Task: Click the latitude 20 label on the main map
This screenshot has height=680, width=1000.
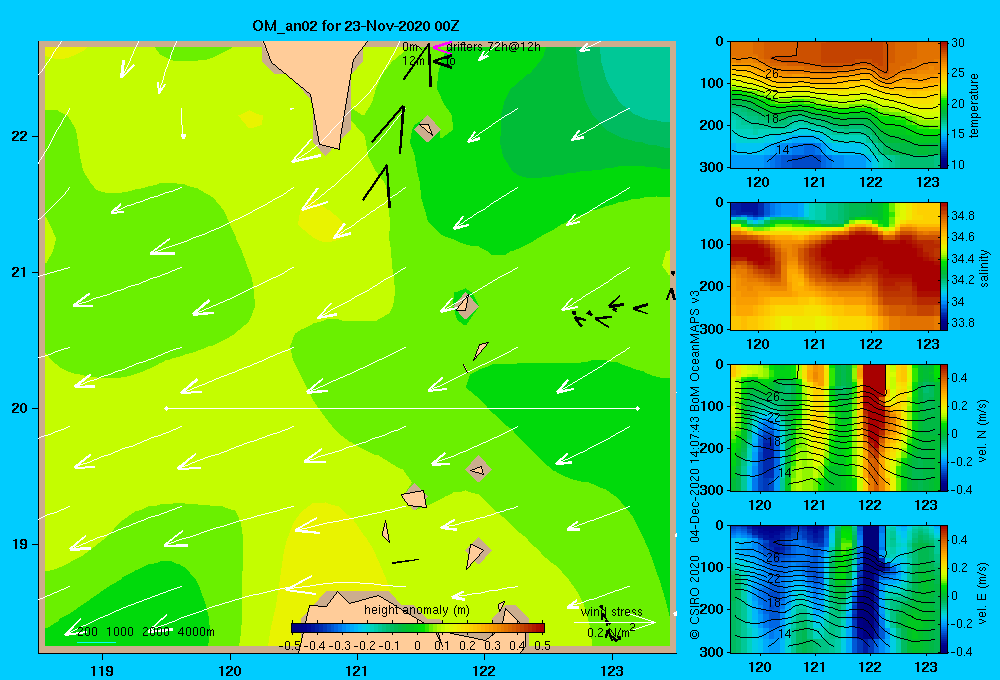Action: (x=20, y=408)
